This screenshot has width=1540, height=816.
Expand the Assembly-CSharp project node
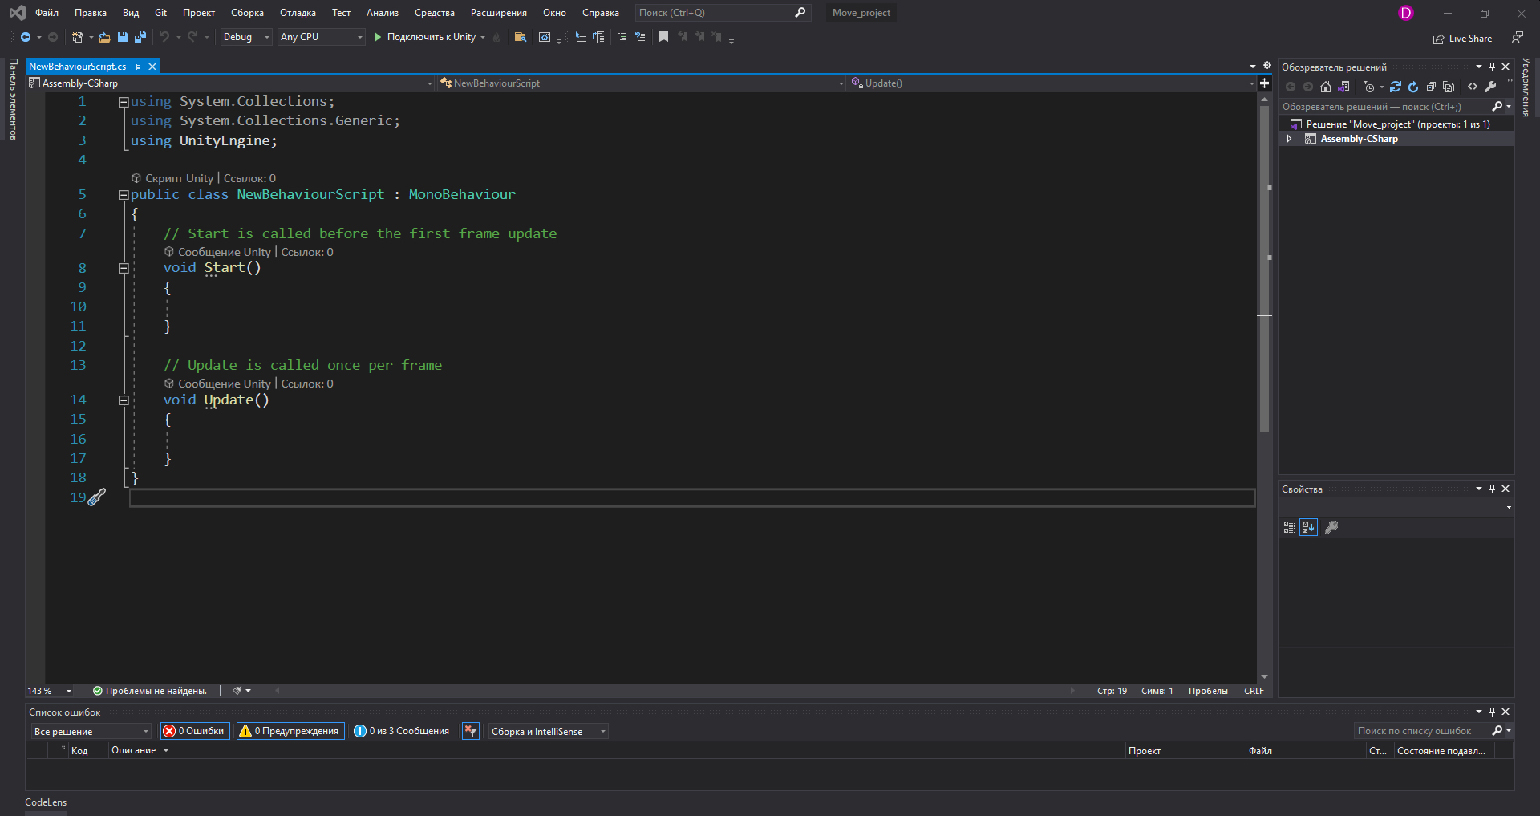(1289, 139)
